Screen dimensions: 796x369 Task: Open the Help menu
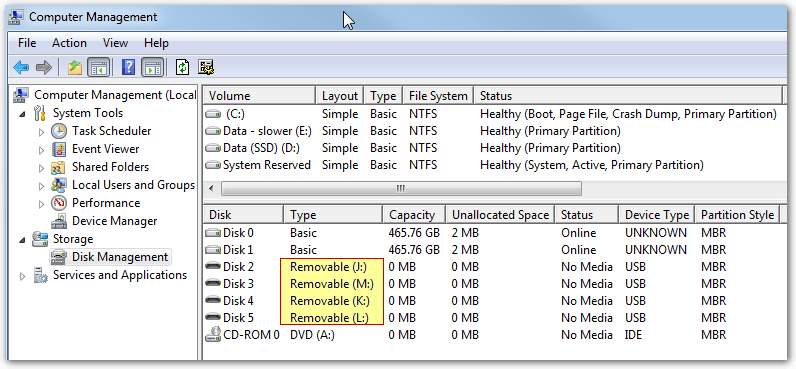point(156,43)
